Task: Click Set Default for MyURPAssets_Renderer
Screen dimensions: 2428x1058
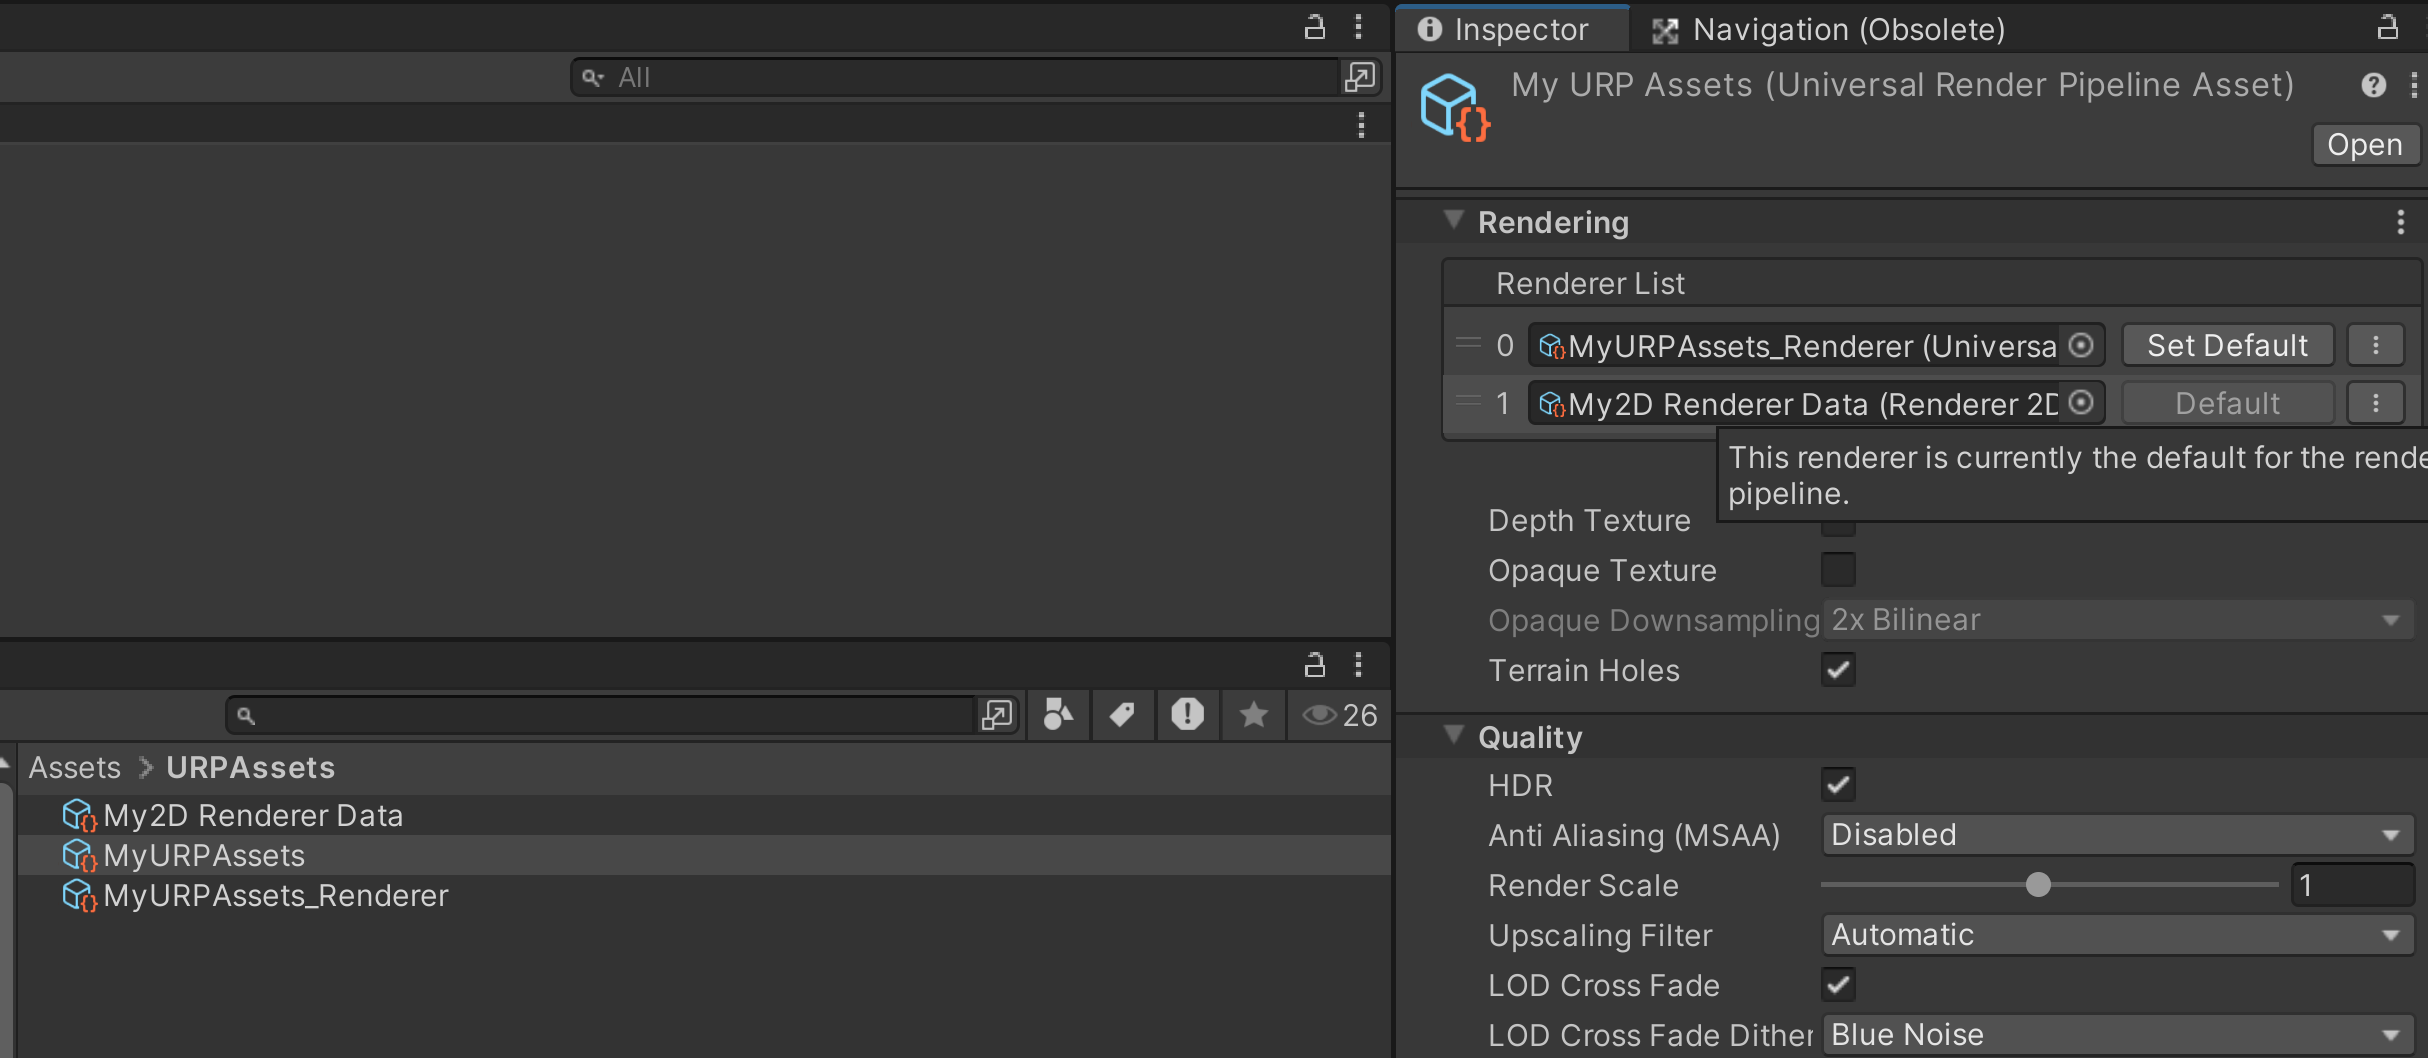Action: [2227, 346]
